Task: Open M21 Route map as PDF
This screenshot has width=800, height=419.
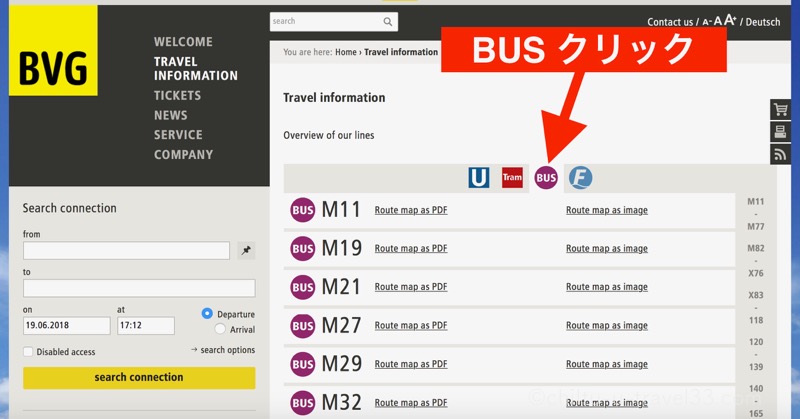Action: [x=411, y=287]
